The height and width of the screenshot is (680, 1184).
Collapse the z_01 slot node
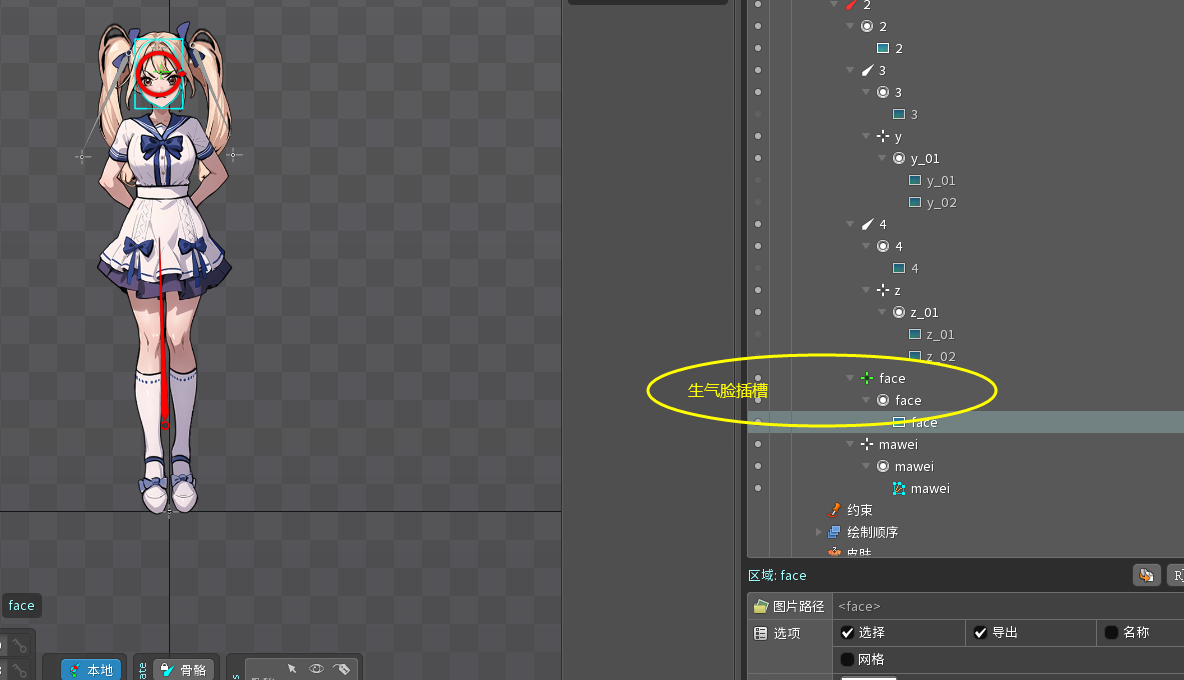(883, 312)
